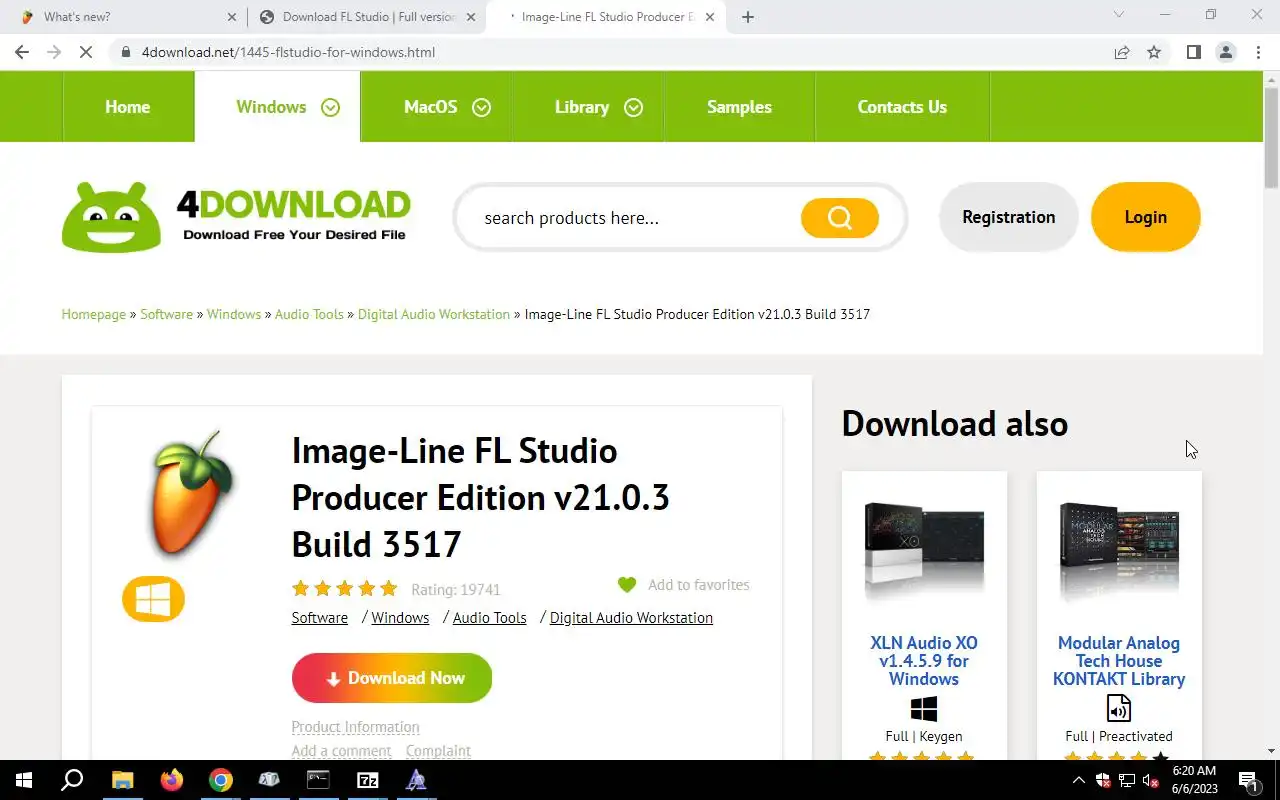Click the muted volume tray icon

point(1149,781)
